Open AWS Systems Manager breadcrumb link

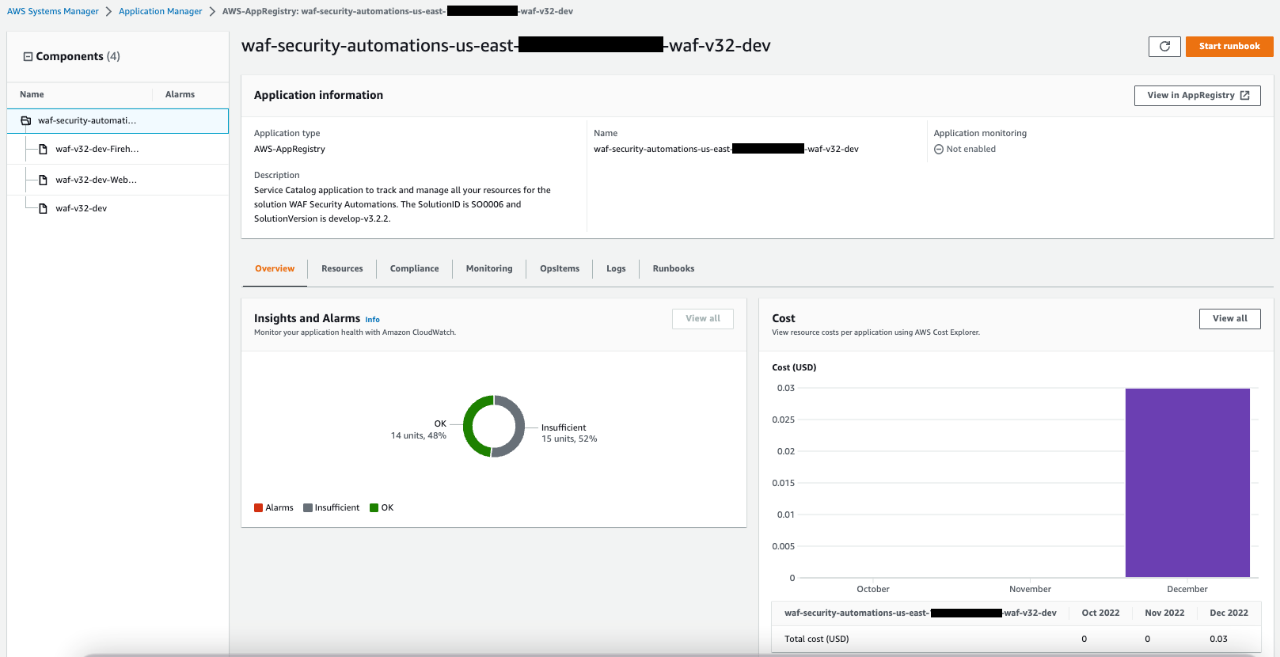[x=51, y=11]
